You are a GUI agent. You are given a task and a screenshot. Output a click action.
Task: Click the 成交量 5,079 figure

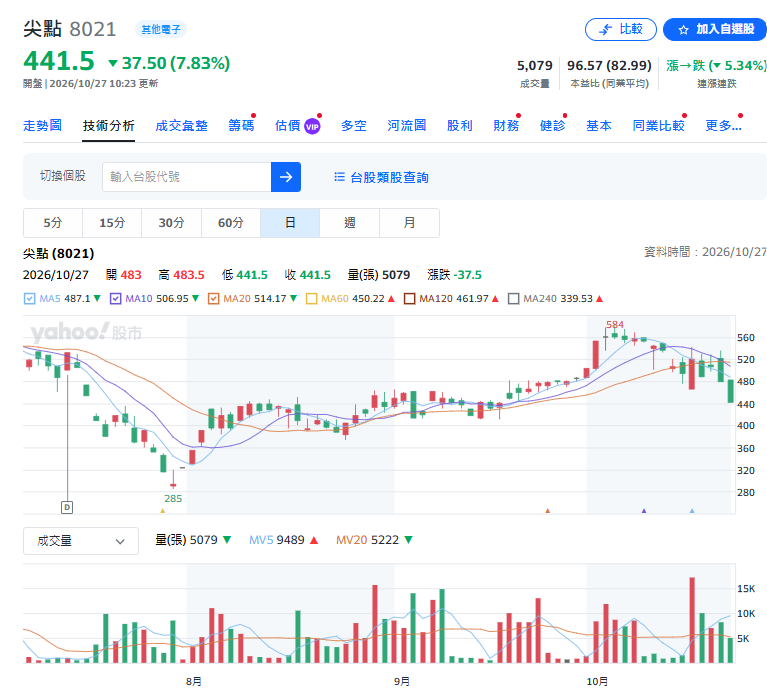click(x=535, y=66)
